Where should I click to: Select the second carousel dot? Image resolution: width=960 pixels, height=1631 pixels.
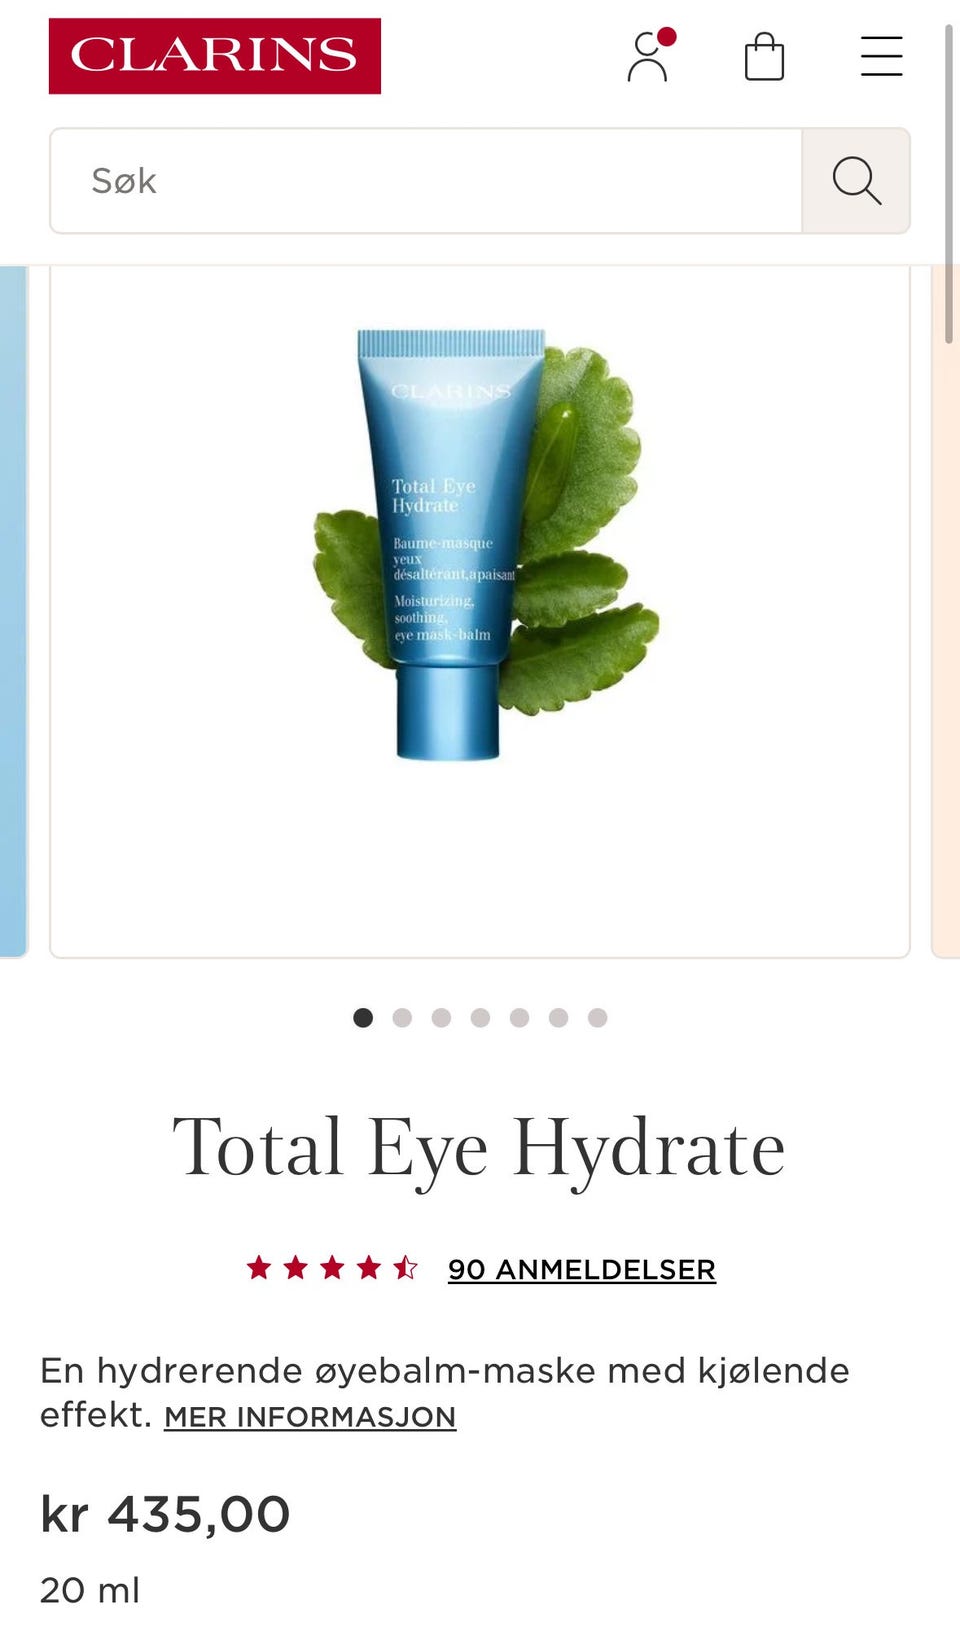tap(402, 1017)
